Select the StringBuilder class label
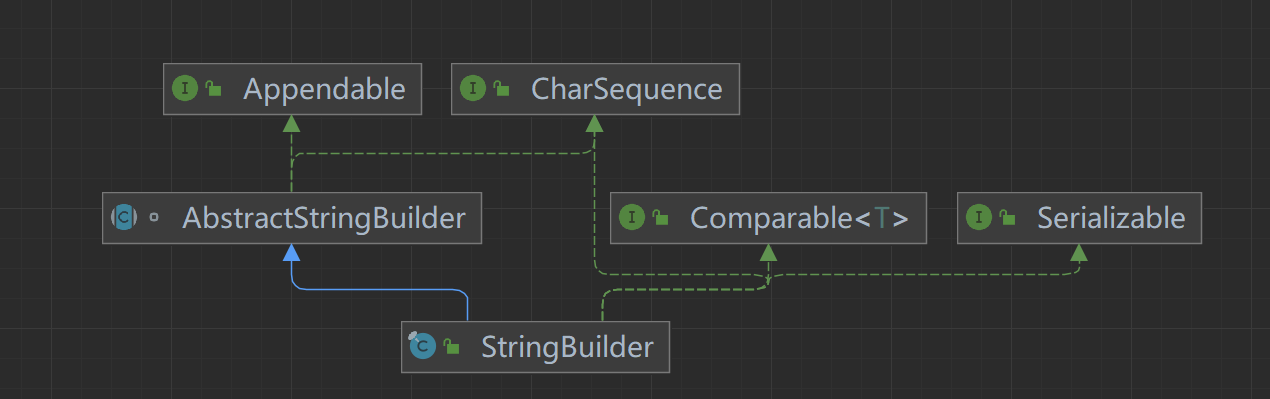Viewport: 1270px width, 399px height. [x=567, y=347]
